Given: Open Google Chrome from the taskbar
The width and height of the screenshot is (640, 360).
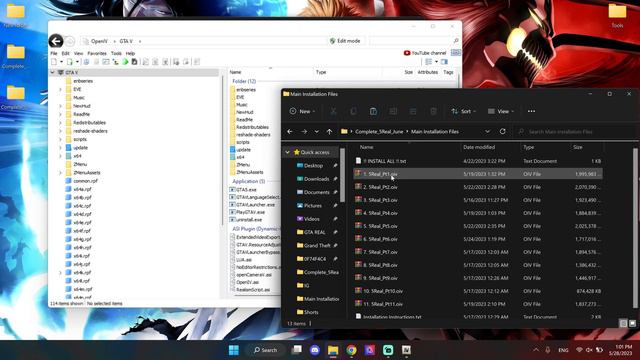Looking at the screenshot, I should 351,350.
